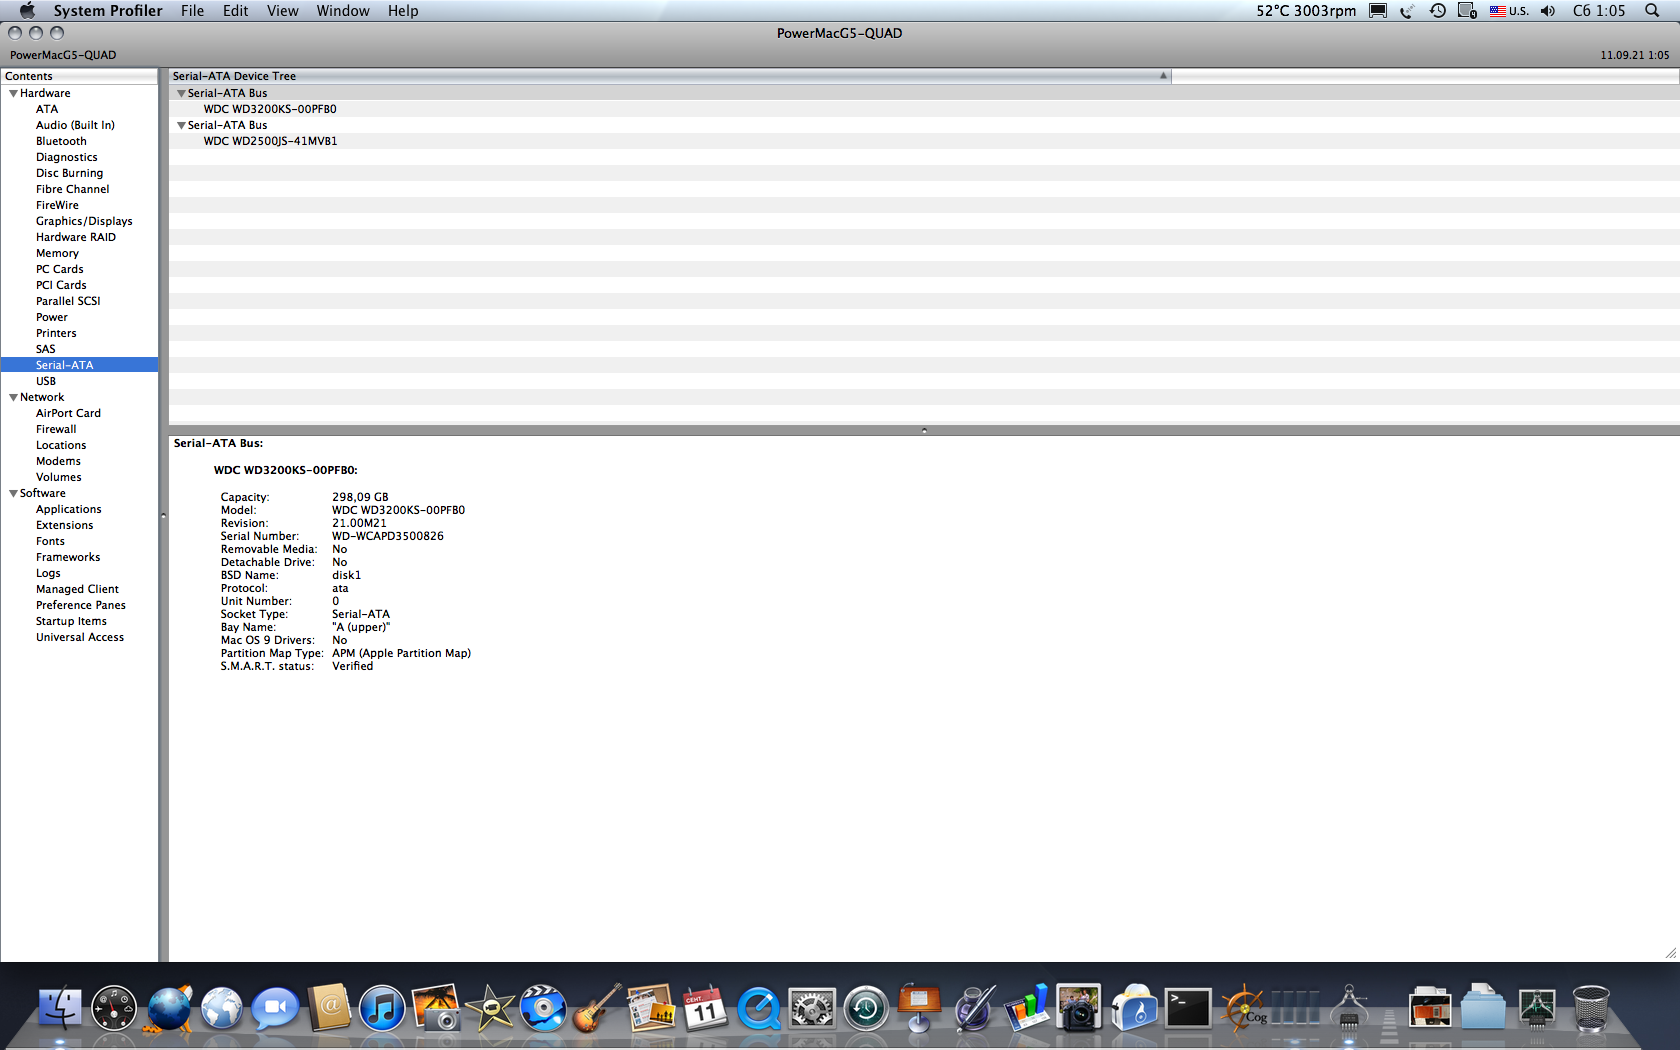Open Numbers chart icon in dock
This screenshot has width=1680, height=1050.
pos(1027,1008)
